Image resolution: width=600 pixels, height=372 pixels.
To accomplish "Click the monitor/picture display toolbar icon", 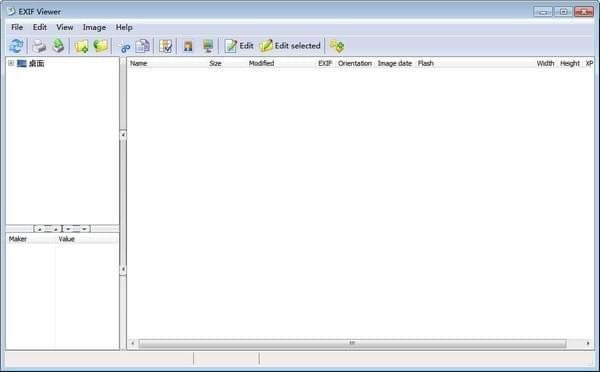I will tap(208, 46).
